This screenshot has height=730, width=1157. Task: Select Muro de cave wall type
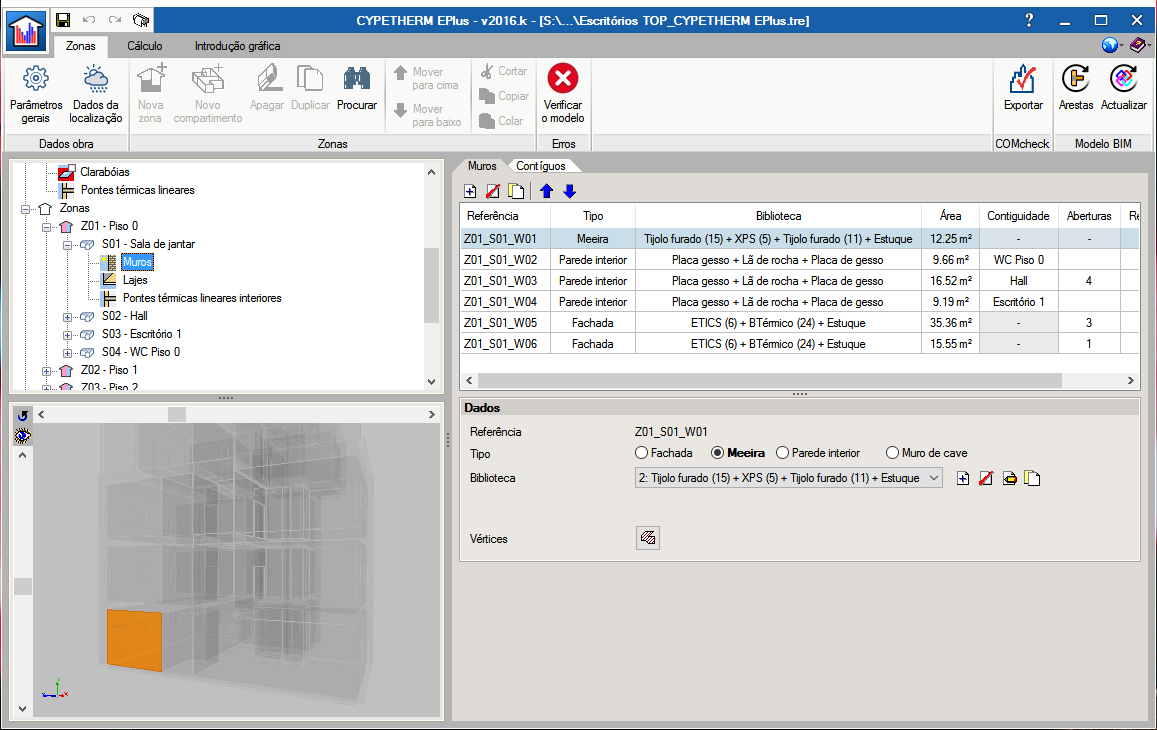[x=926, y=452]
